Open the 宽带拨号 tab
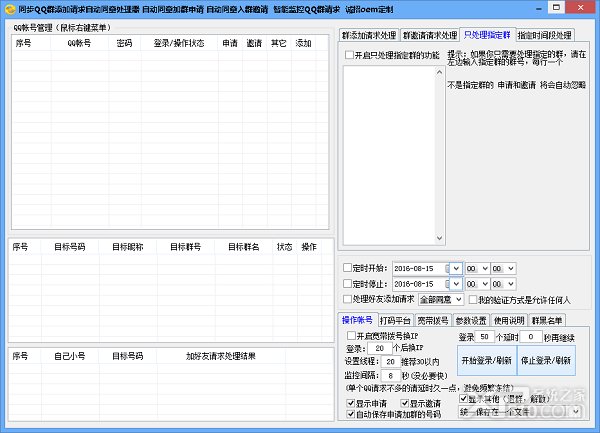 click(x=433, y=321)
